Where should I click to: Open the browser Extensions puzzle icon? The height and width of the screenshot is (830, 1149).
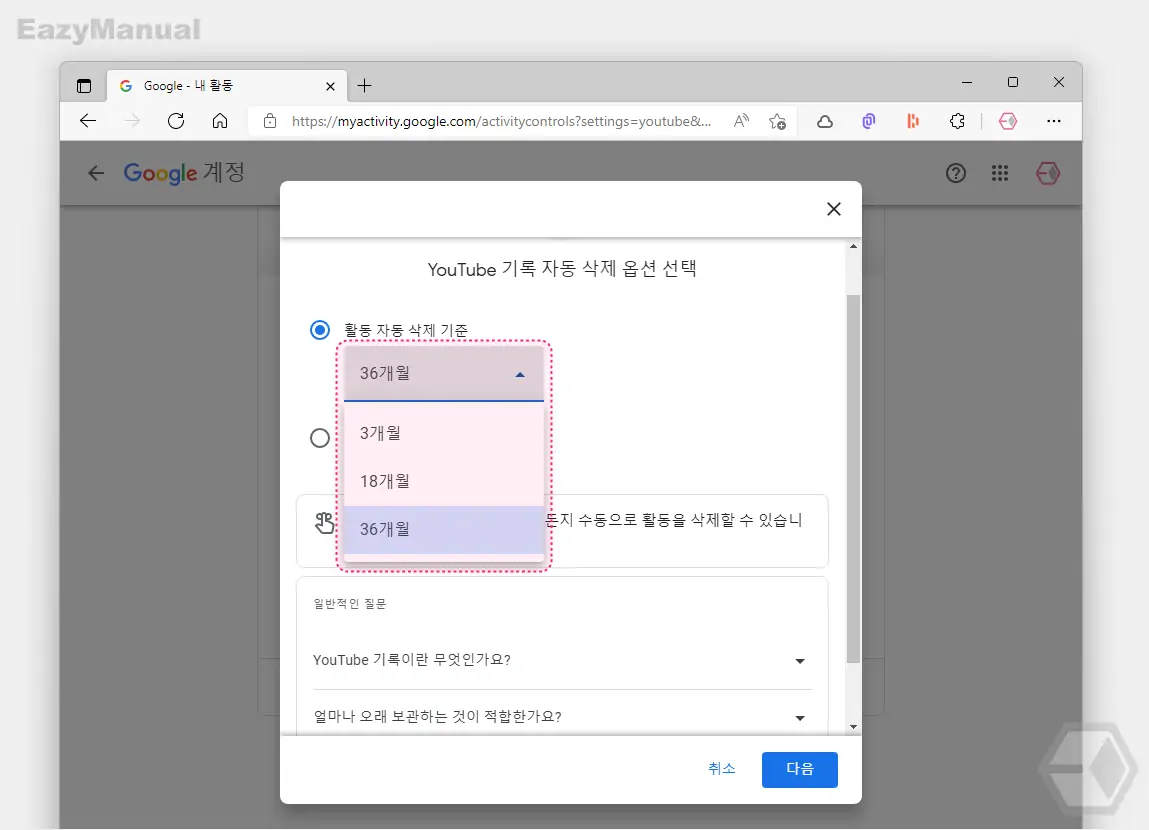(x=957, y=121)
